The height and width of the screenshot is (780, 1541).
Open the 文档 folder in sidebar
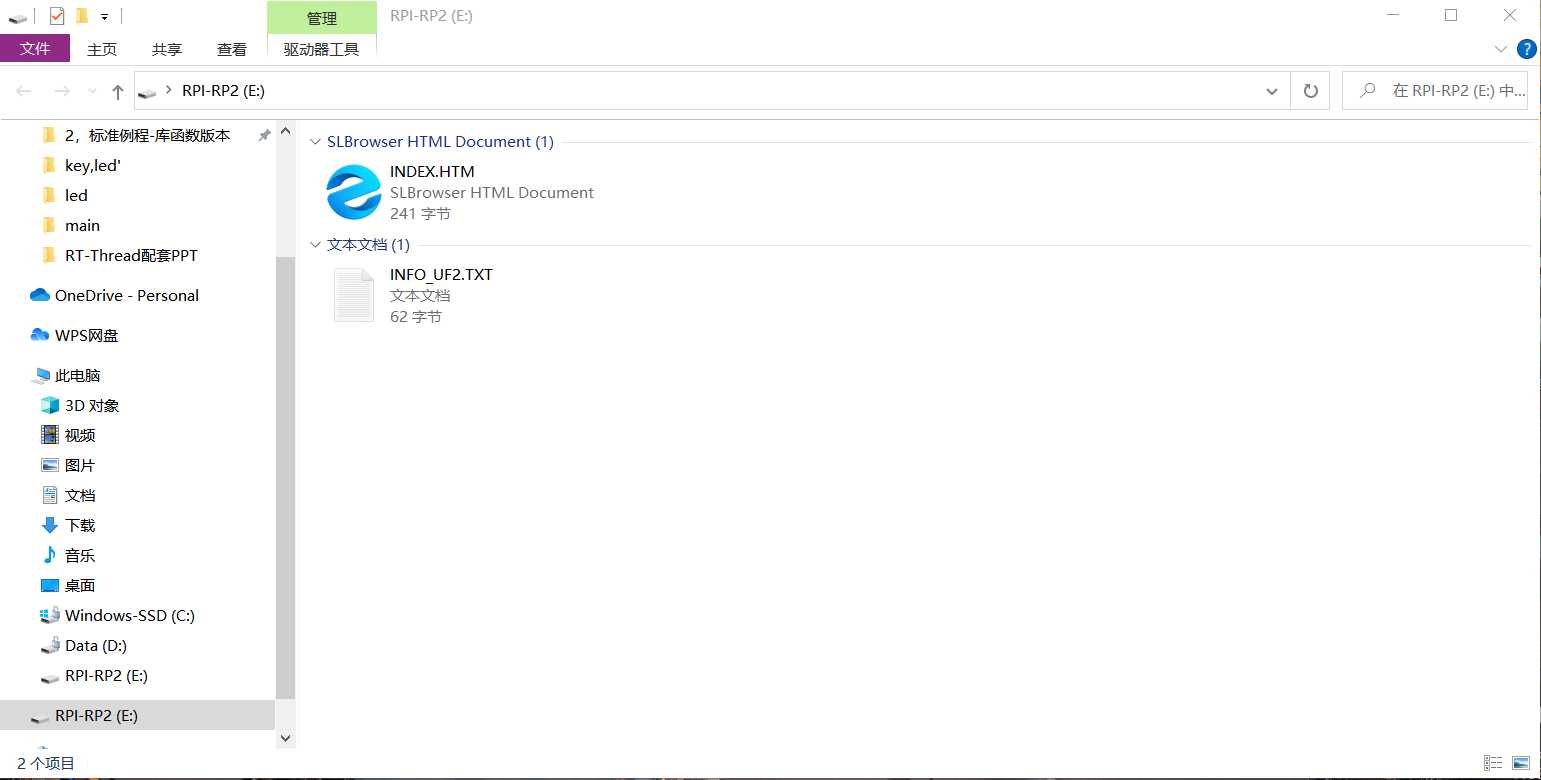pos(80,495)
